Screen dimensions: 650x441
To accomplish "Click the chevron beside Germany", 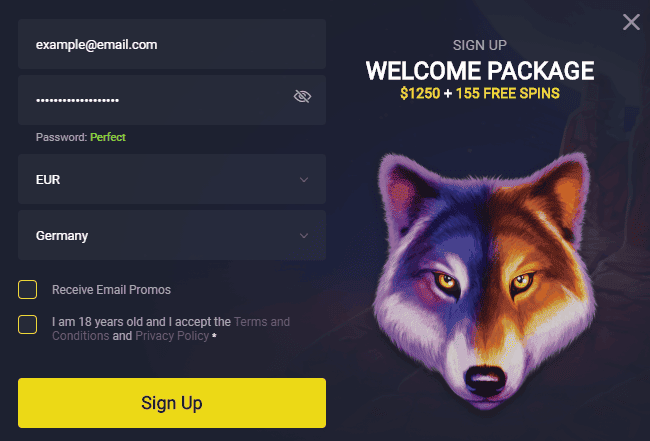I will [x=304, y=235].
